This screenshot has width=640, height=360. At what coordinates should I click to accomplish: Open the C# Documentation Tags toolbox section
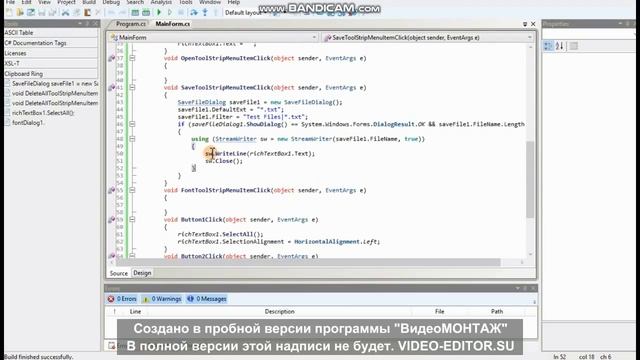pos(51,43)
